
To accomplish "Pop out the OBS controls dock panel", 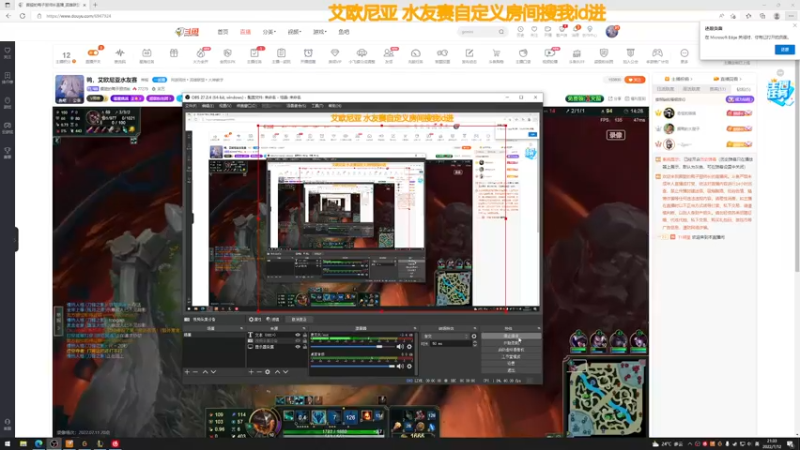I will pyautogui.click(x=538, y=329).
